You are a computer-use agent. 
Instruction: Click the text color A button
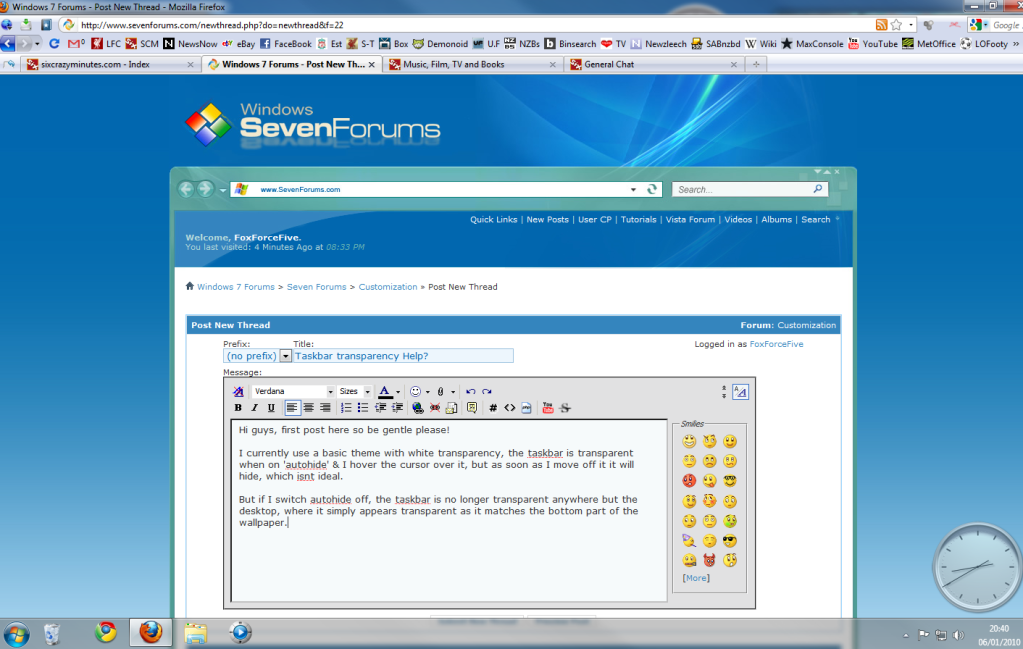(385, 391)
